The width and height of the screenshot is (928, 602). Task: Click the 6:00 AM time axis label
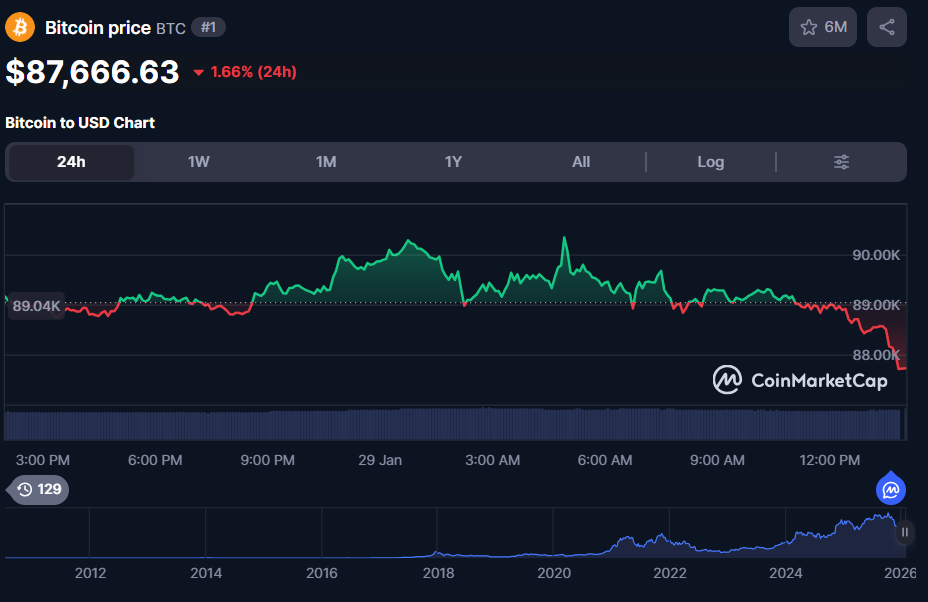pyautogui.click(x=605, y=460)
